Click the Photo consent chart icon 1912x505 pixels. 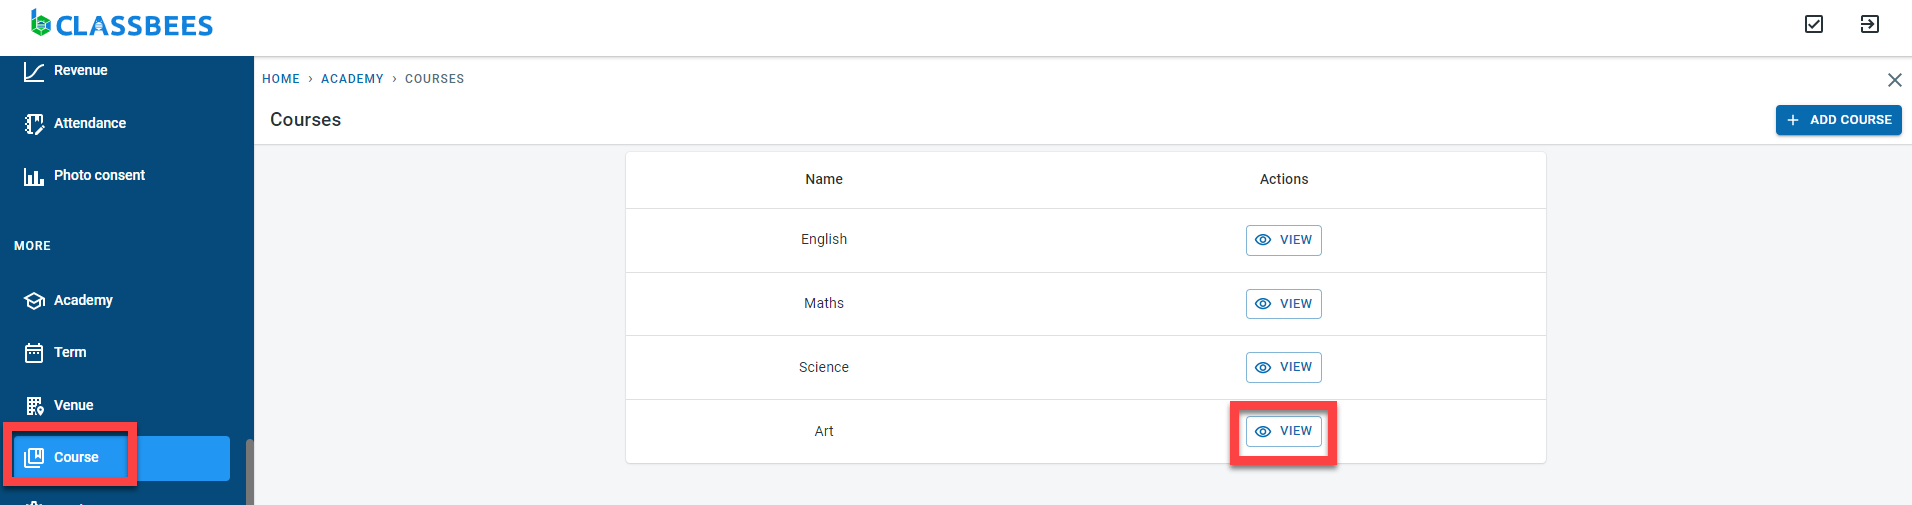[x=34, y=177]
